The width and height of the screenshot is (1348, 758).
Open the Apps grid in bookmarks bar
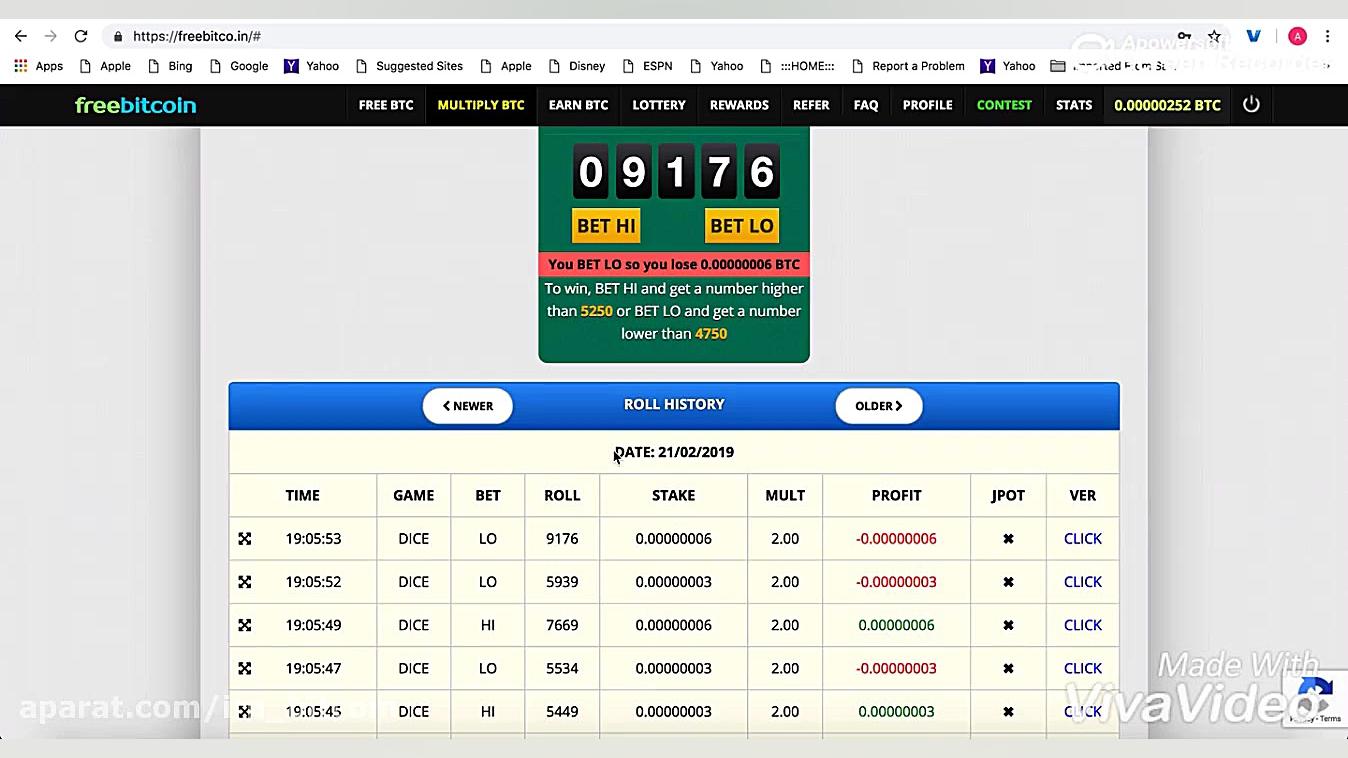38,66
